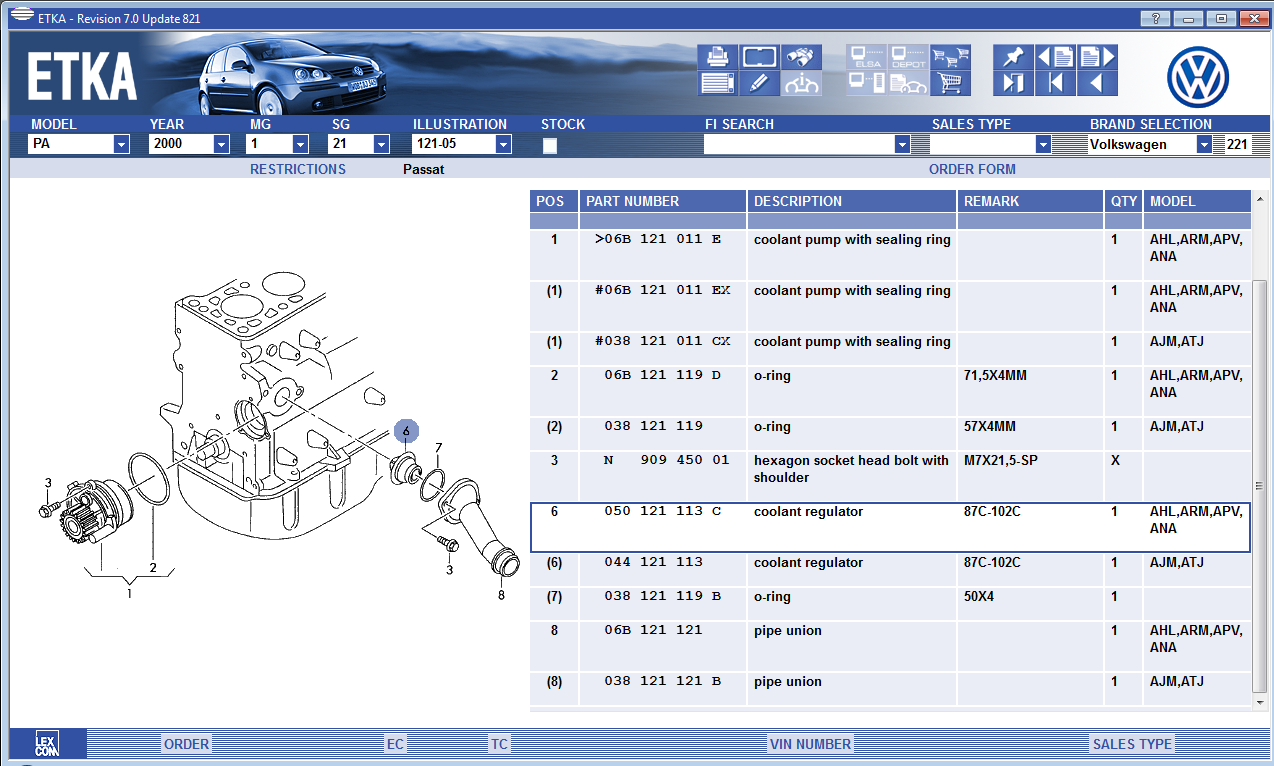Screen dimensions: 1274x766
Task: Select part number 050 121 113 C
Action: pos(662,512)
